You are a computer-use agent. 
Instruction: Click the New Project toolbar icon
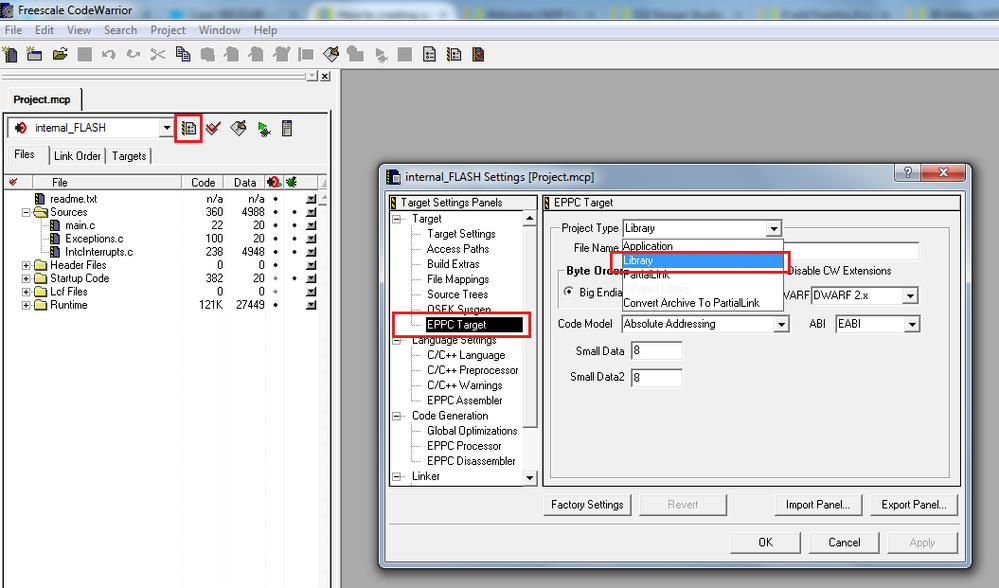pyautogui.click(x=34, y=55)
